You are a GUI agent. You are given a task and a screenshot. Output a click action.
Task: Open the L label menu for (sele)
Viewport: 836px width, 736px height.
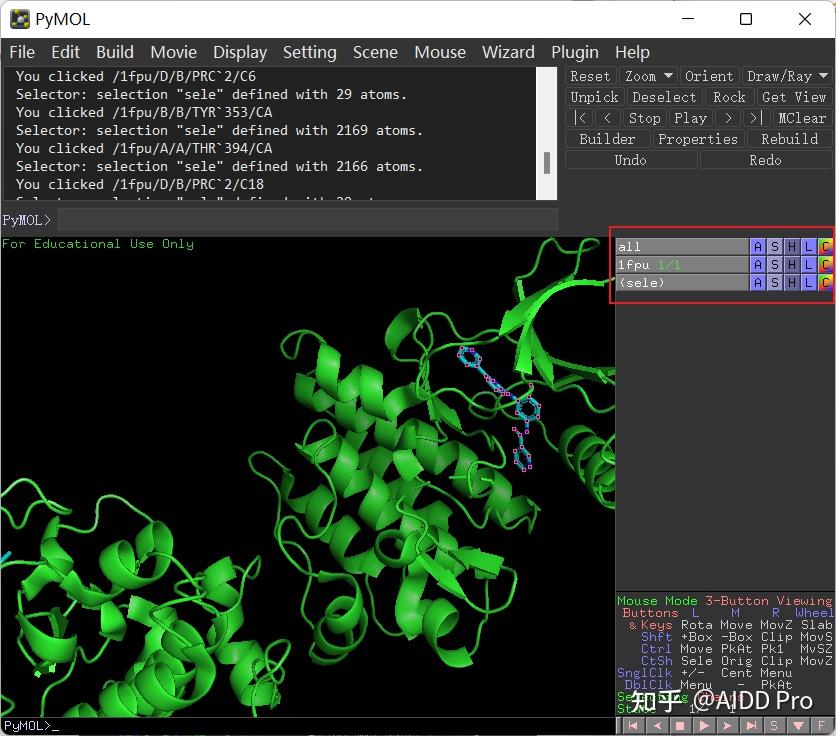[x=809, y=283]
